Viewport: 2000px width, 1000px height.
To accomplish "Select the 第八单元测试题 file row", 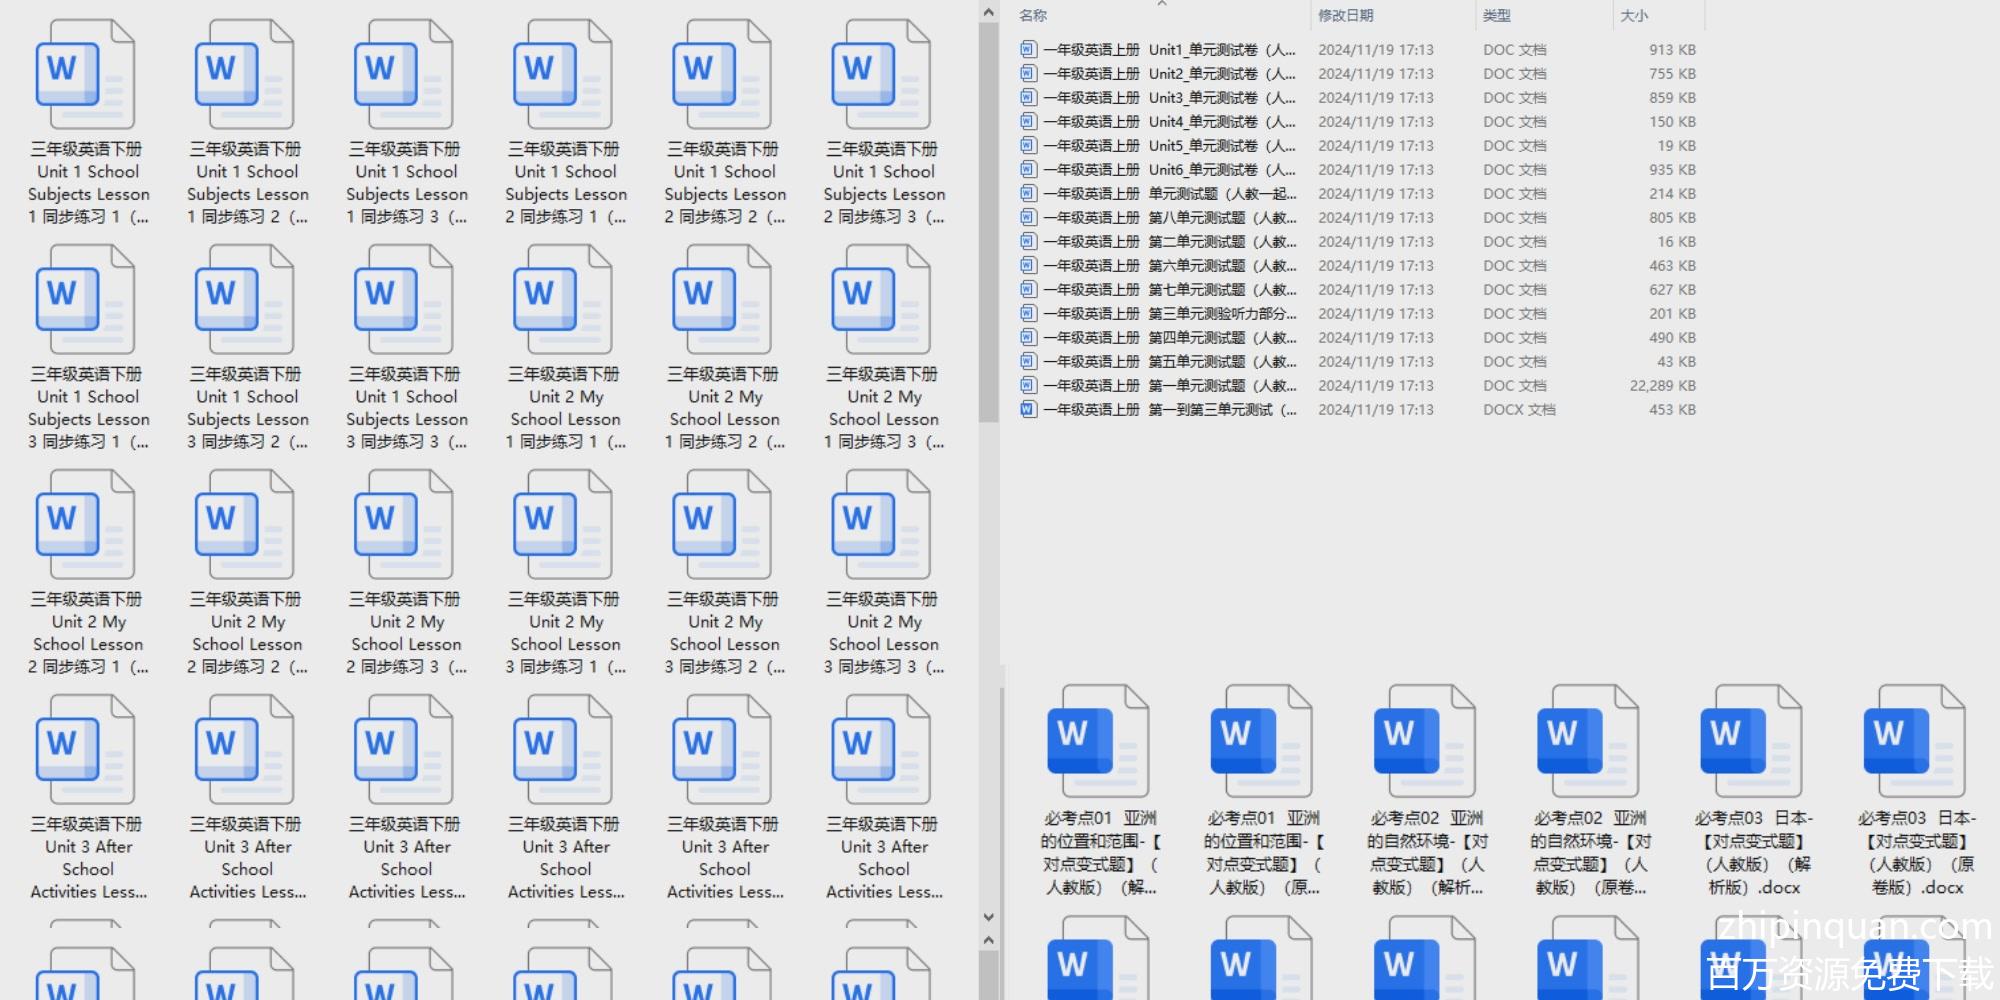I will pos(1170,217).
